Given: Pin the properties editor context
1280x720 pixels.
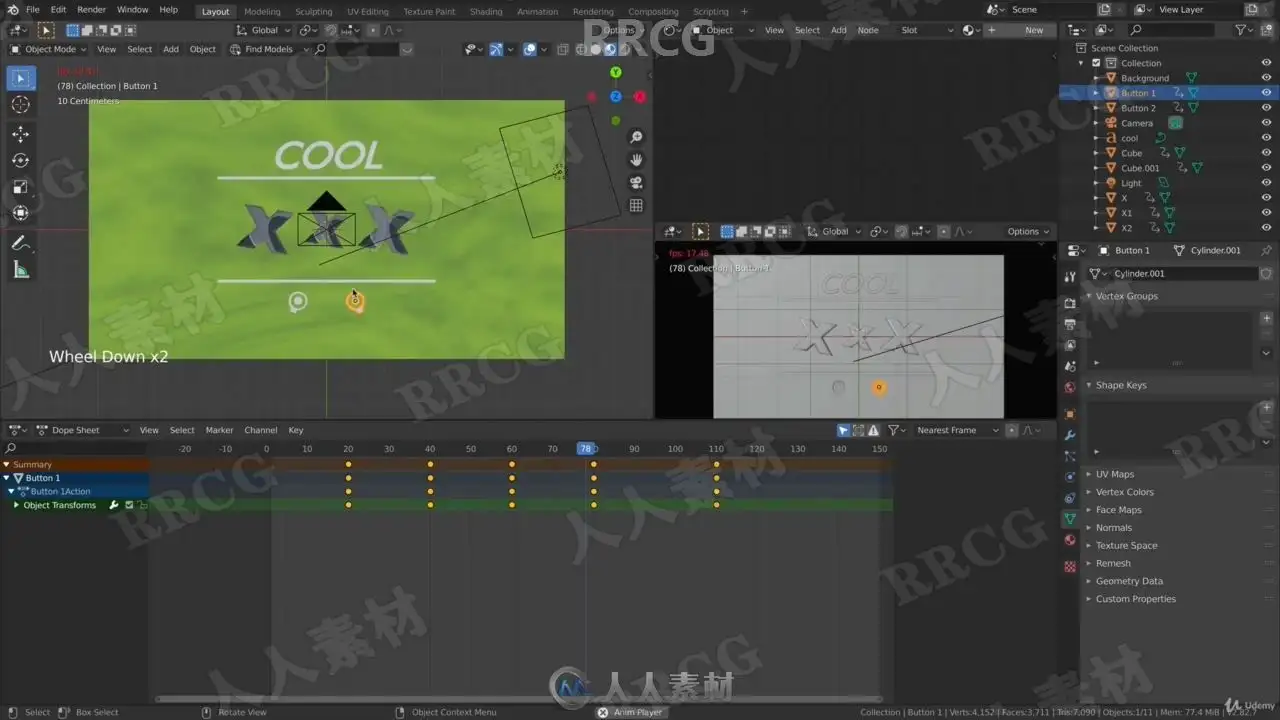Looking at the screenshot, I should (x=1266, y=250).
